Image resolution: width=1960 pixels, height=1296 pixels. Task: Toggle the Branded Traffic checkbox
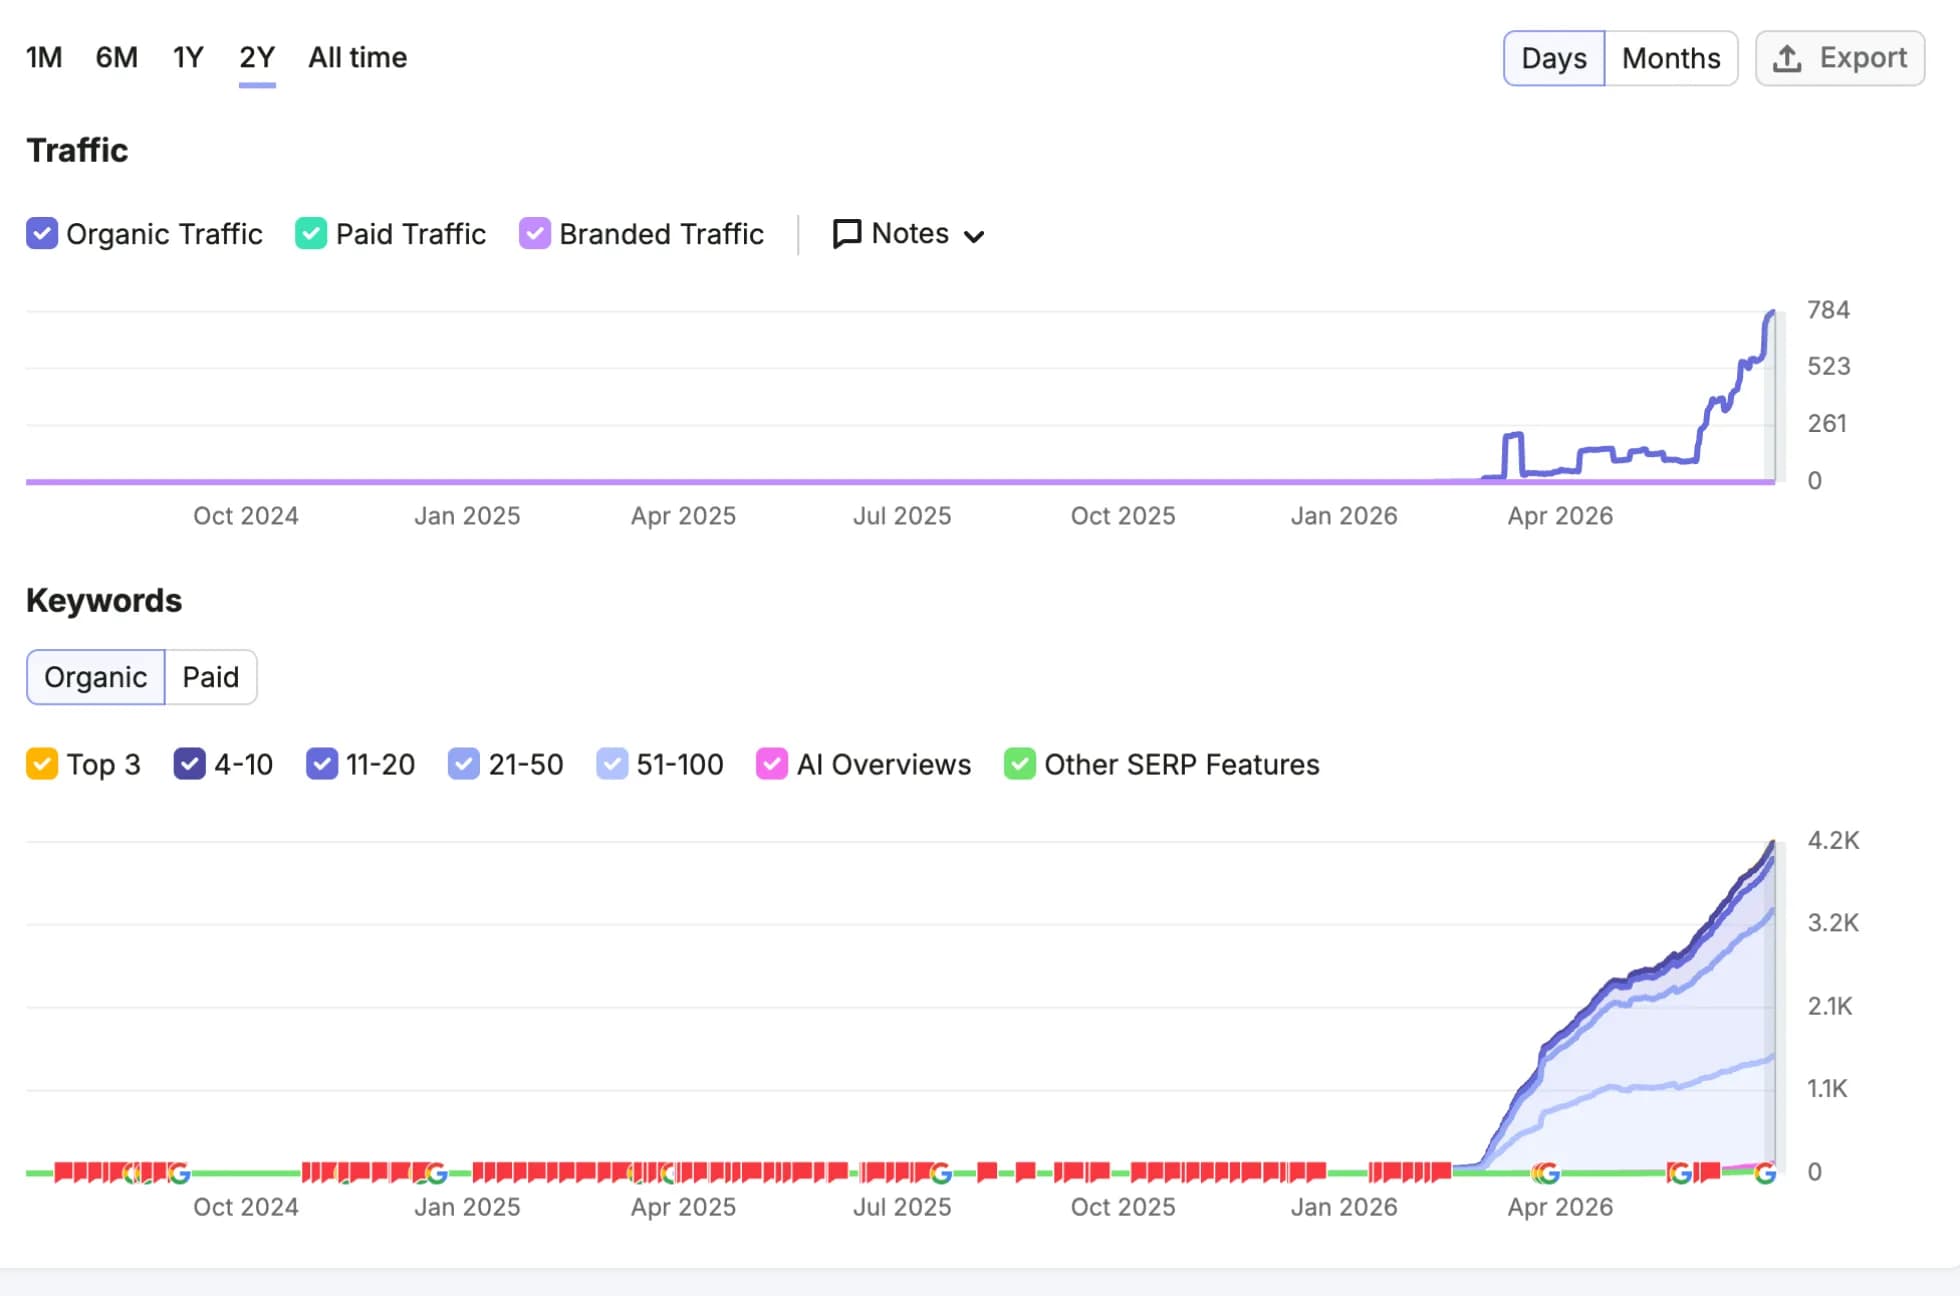(535, 234)
